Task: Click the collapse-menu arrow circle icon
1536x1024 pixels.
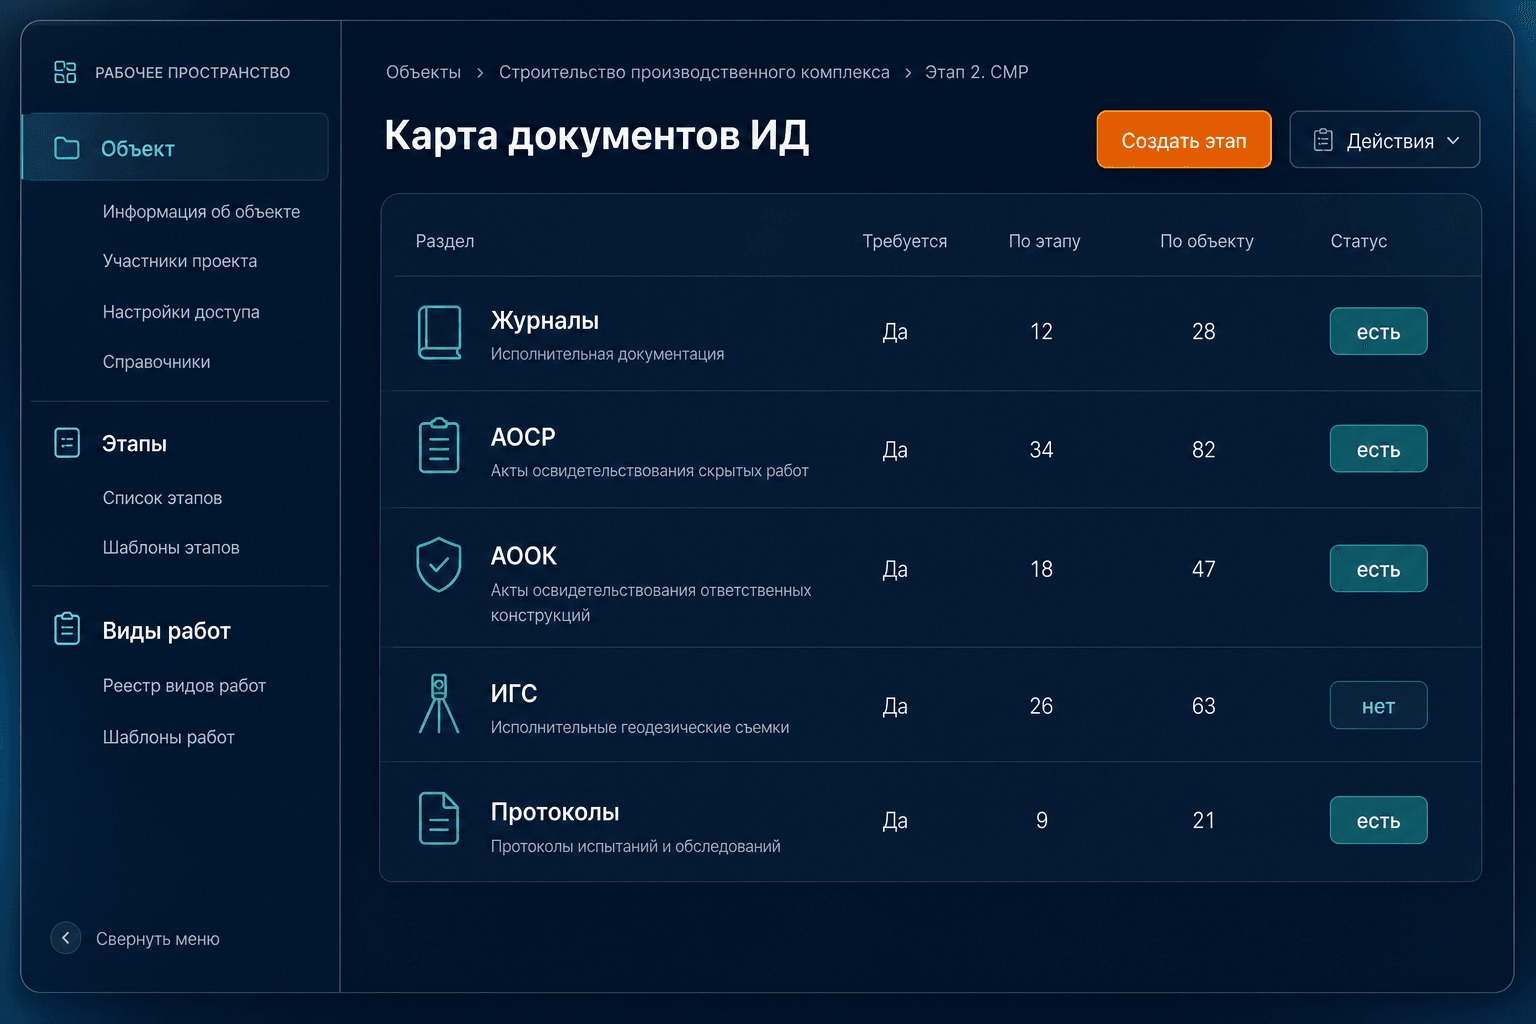Action: [x=66, y=938]
